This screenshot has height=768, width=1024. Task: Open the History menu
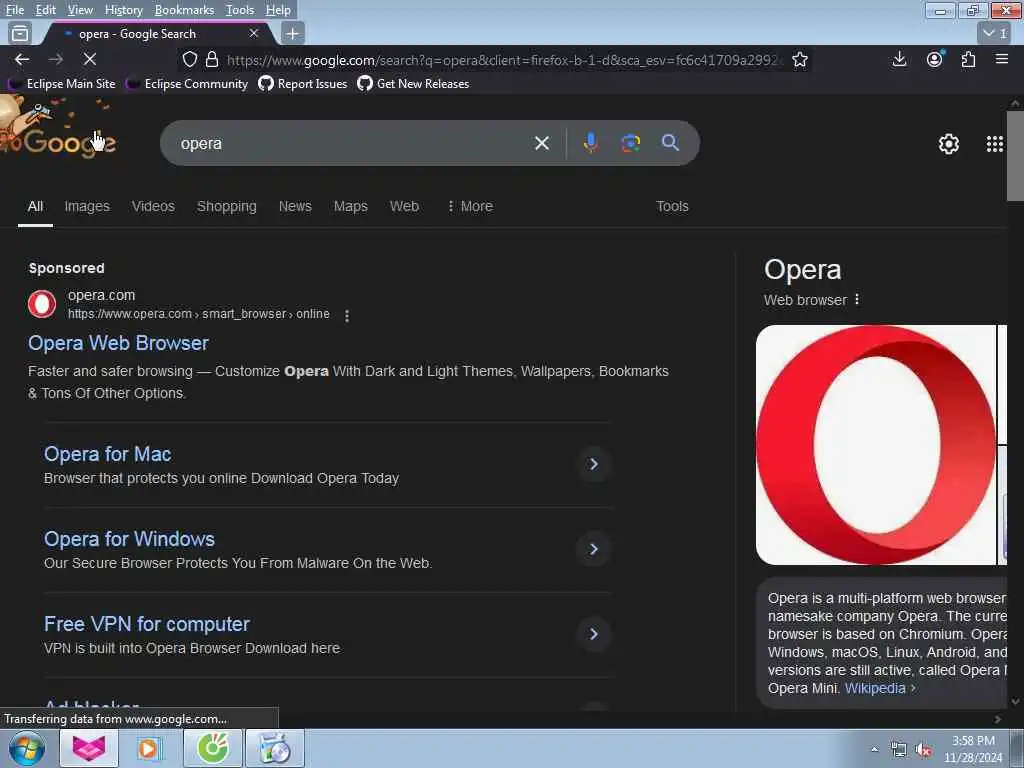click(x=123, y=10)
